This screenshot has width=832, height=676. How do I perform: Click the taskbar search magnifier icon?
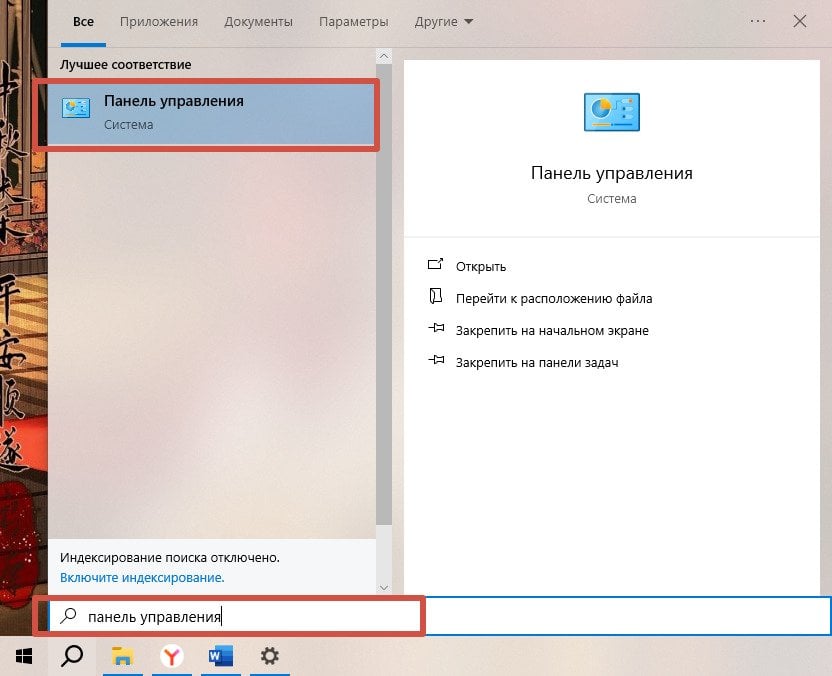coord(72,656)
